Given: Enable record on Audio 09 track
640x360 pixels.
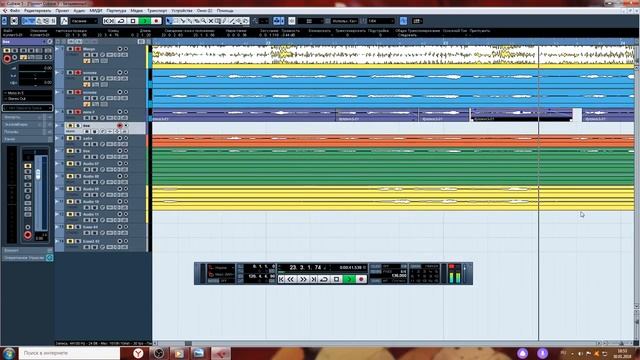Looking at the screenshot, I should (120, 189).
